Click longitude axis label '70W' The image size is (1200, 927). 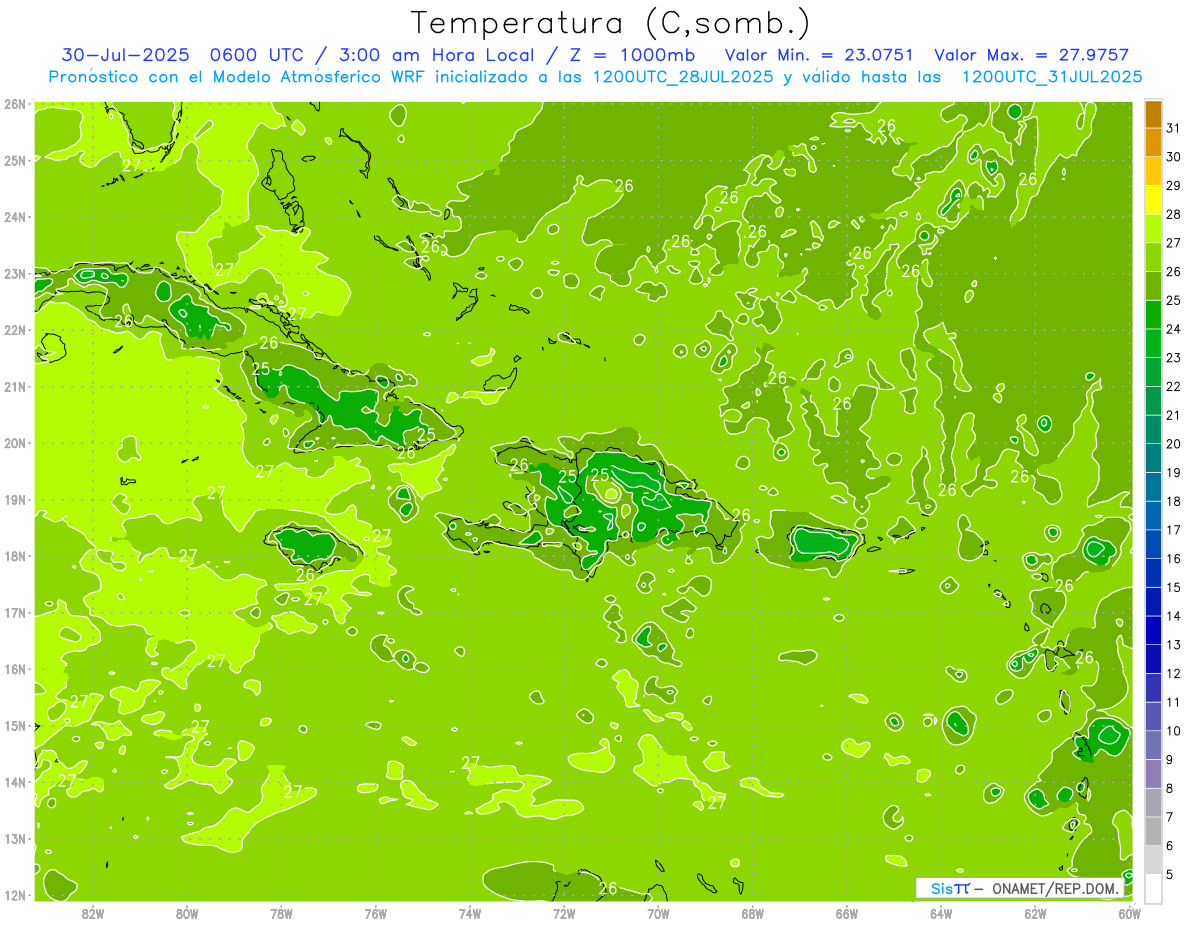point(658,914)
